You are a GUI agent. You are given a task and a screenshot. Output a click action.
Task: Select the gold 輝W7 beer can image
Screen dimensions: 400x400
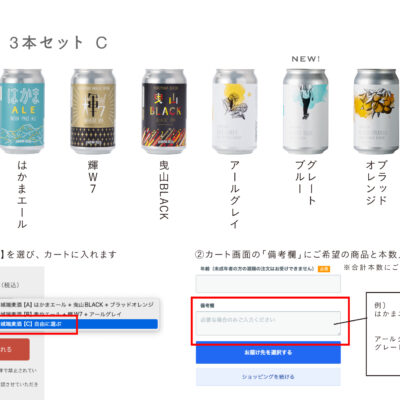click(x=93, y=111)
